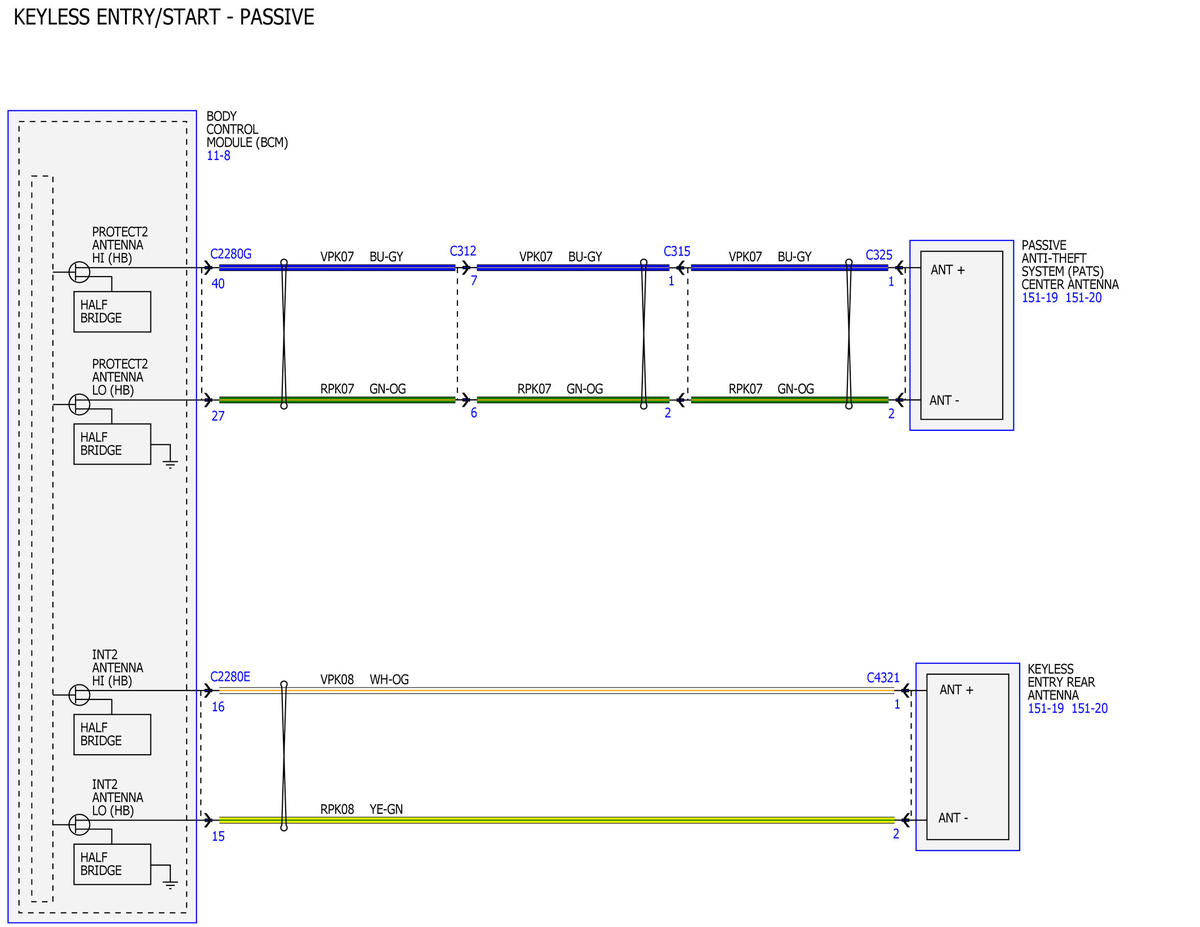Select connector label C2280E
The width and height of the screenshot is (1200, 927).
pos(230,677)
